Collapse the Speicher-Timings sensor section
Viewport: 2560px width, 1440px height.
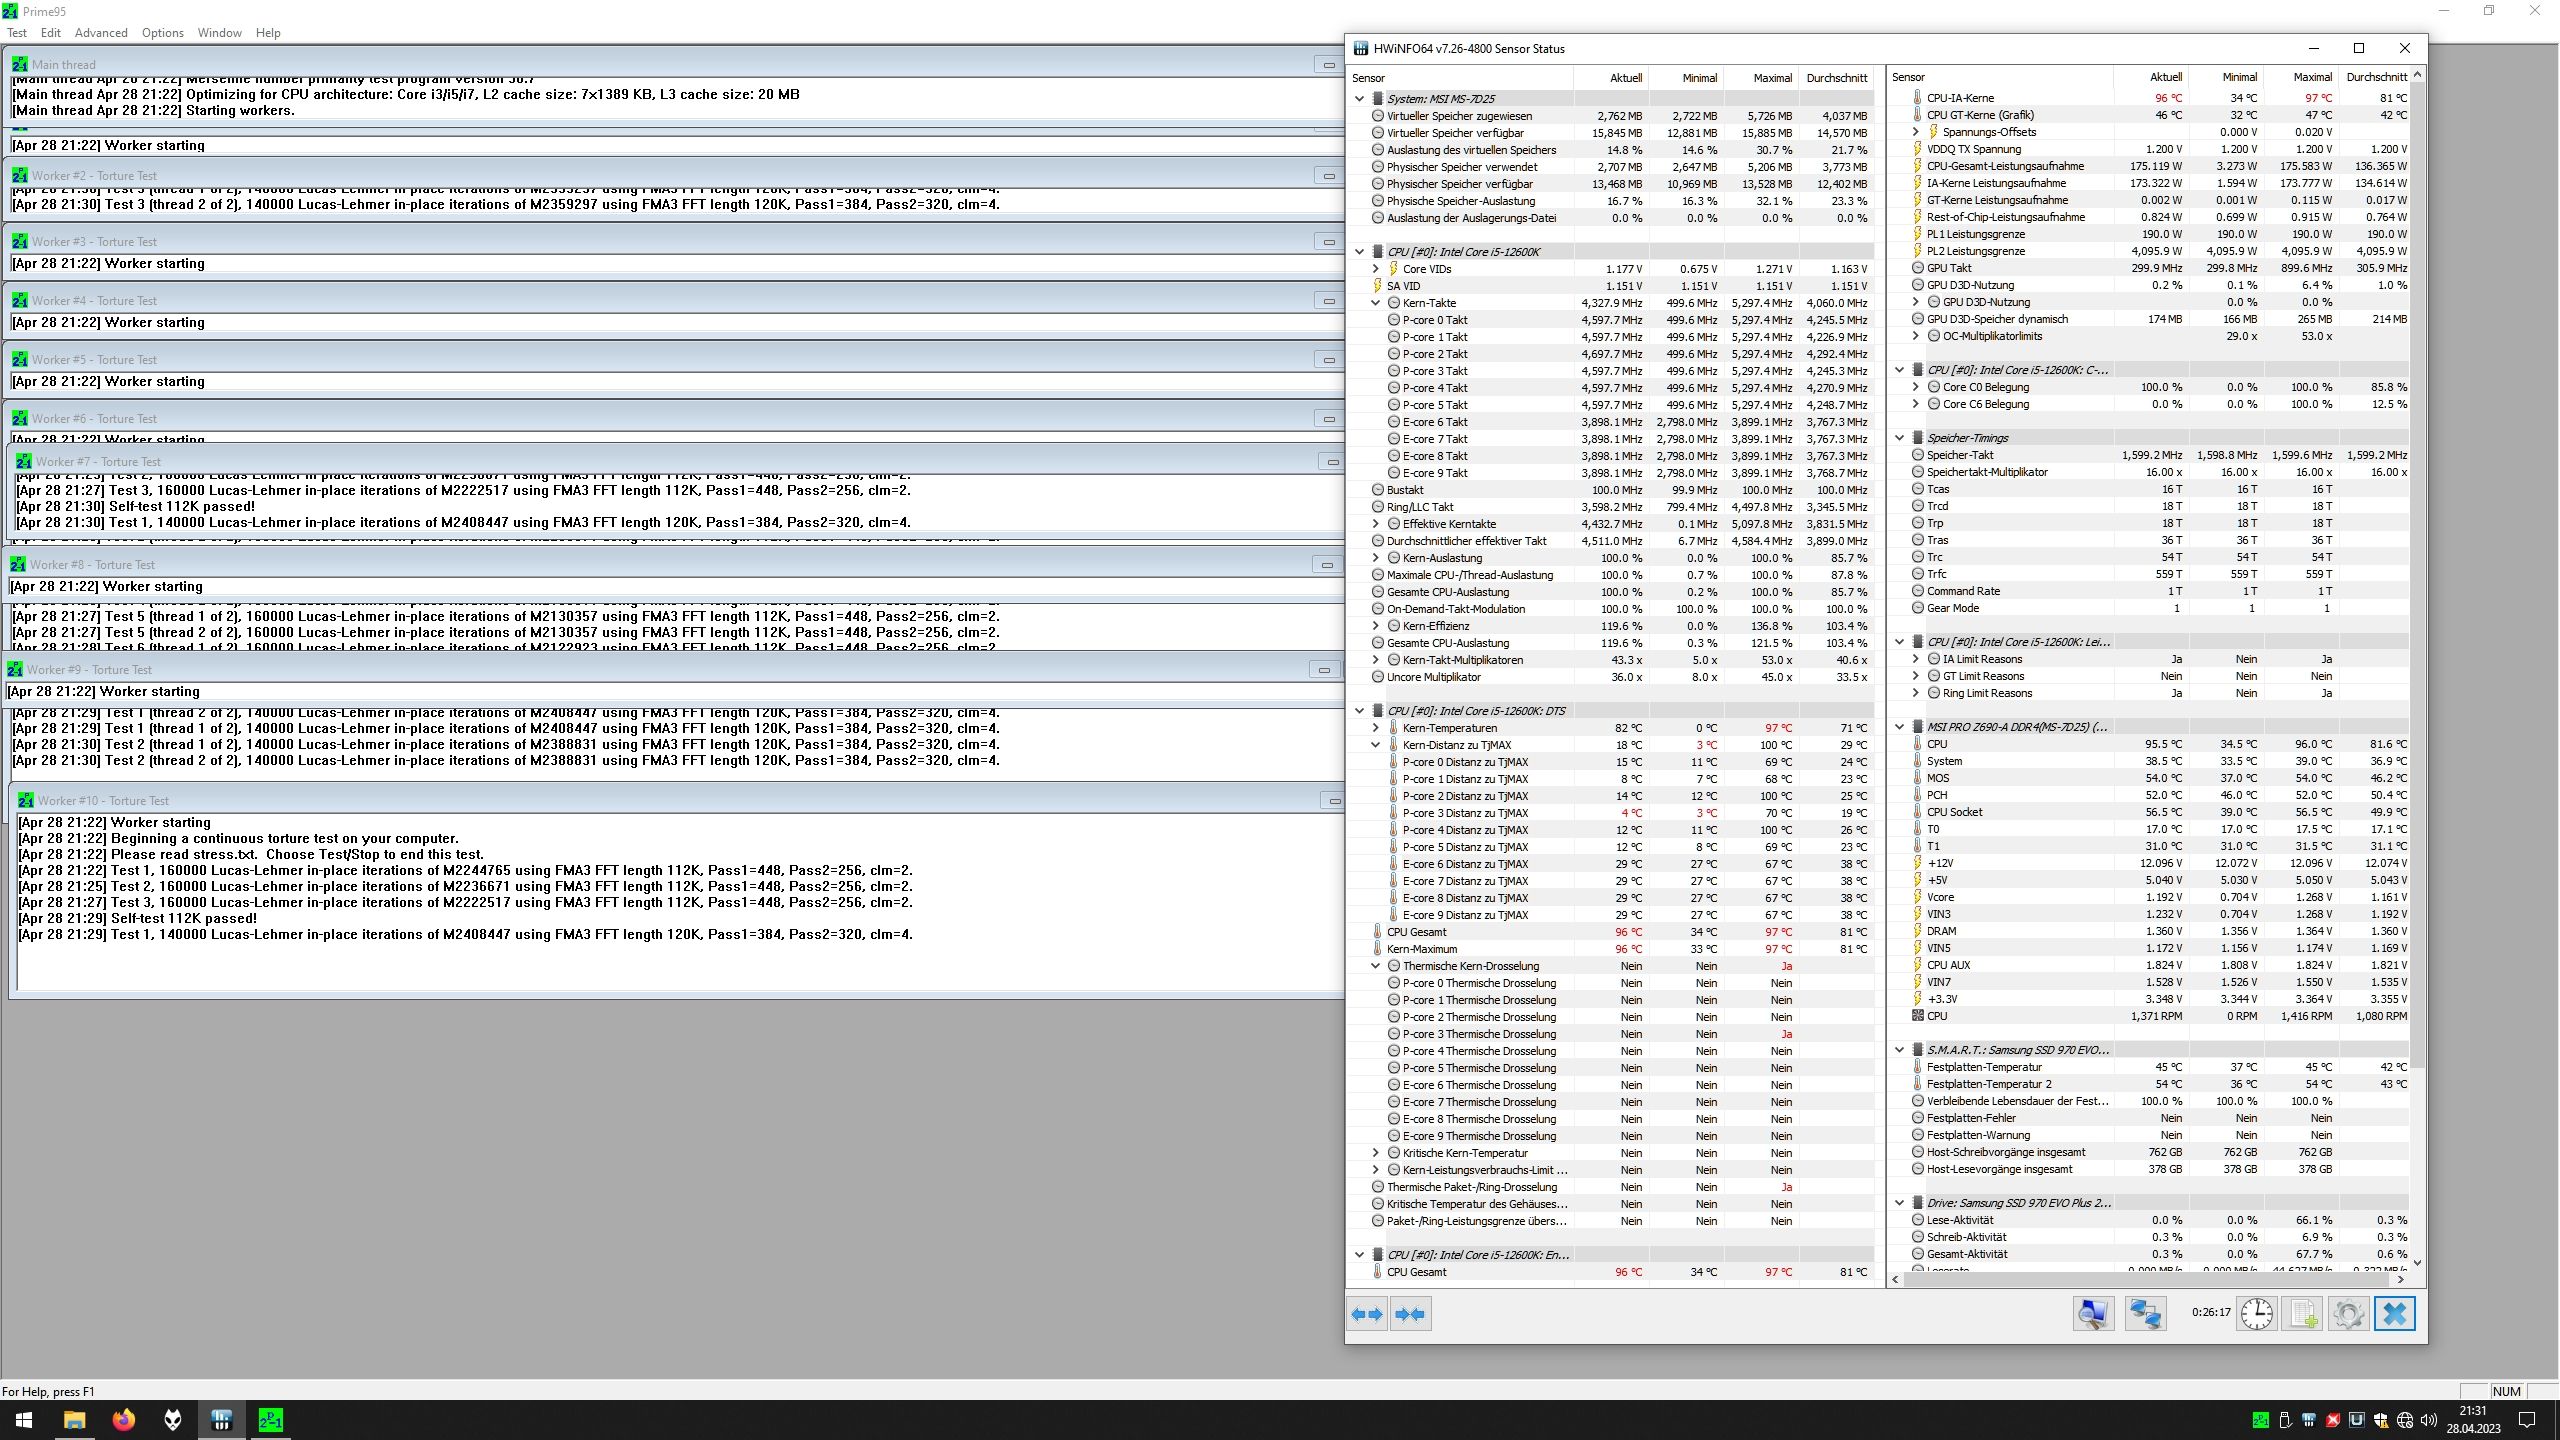pyautogui.click(x=1900, y=438)
